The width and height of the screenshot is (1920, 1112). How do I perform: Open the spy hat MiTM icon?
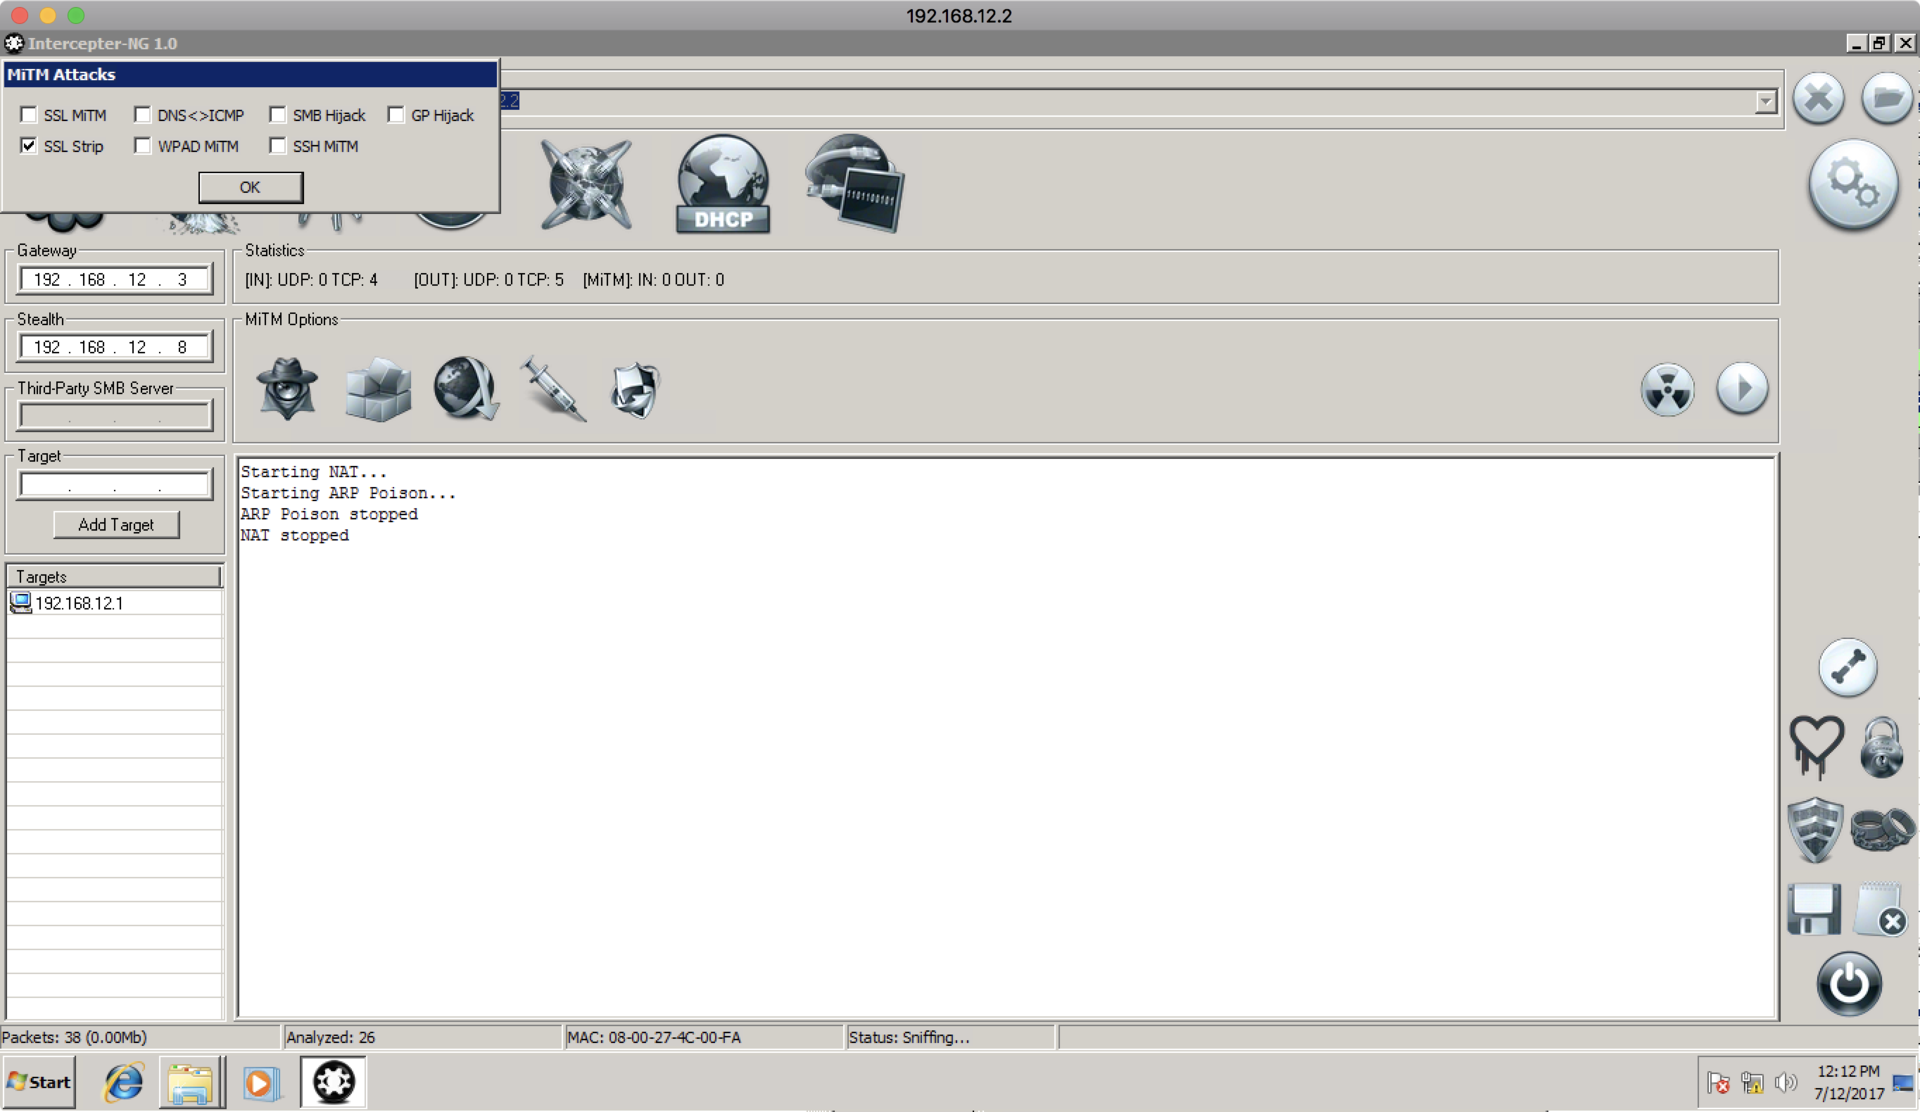tap(287, 388)
